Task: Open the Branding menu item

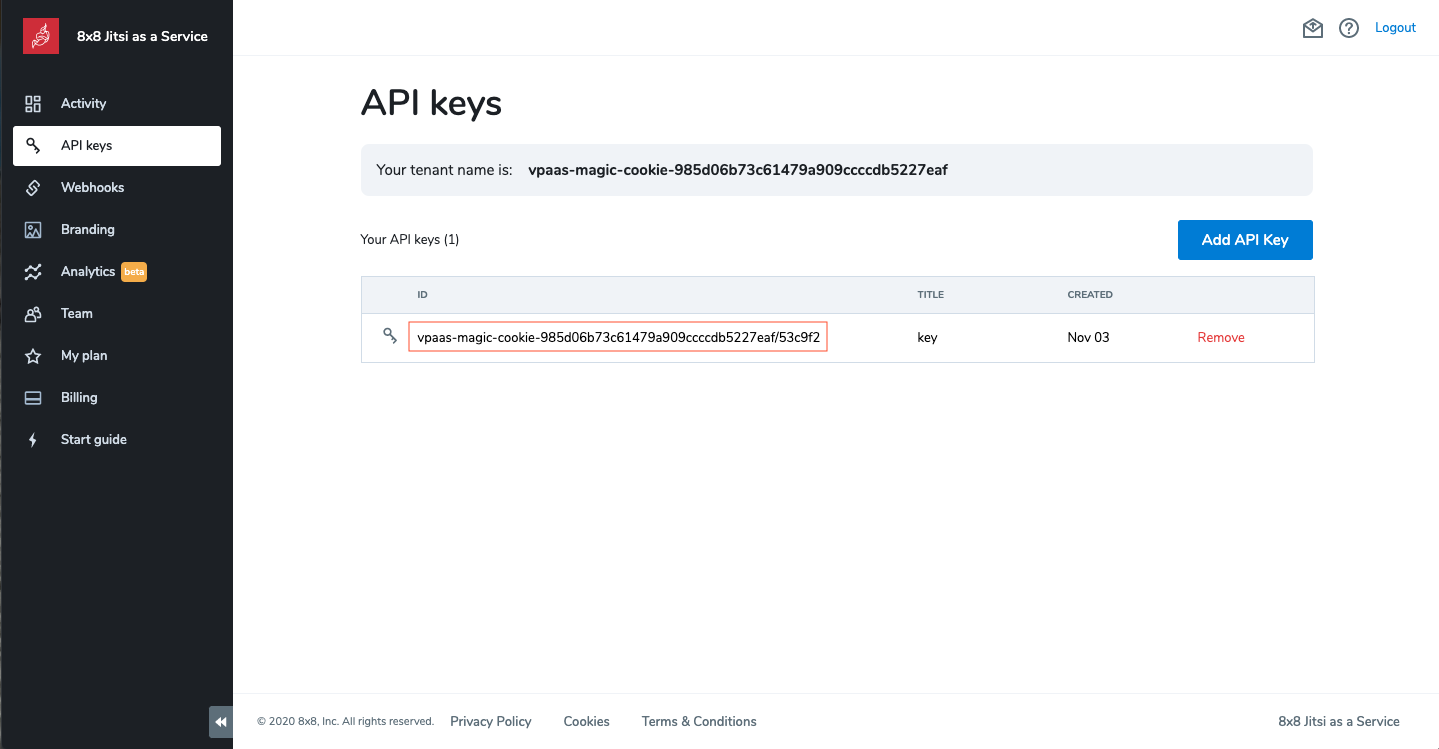Action: click(117, 230)
